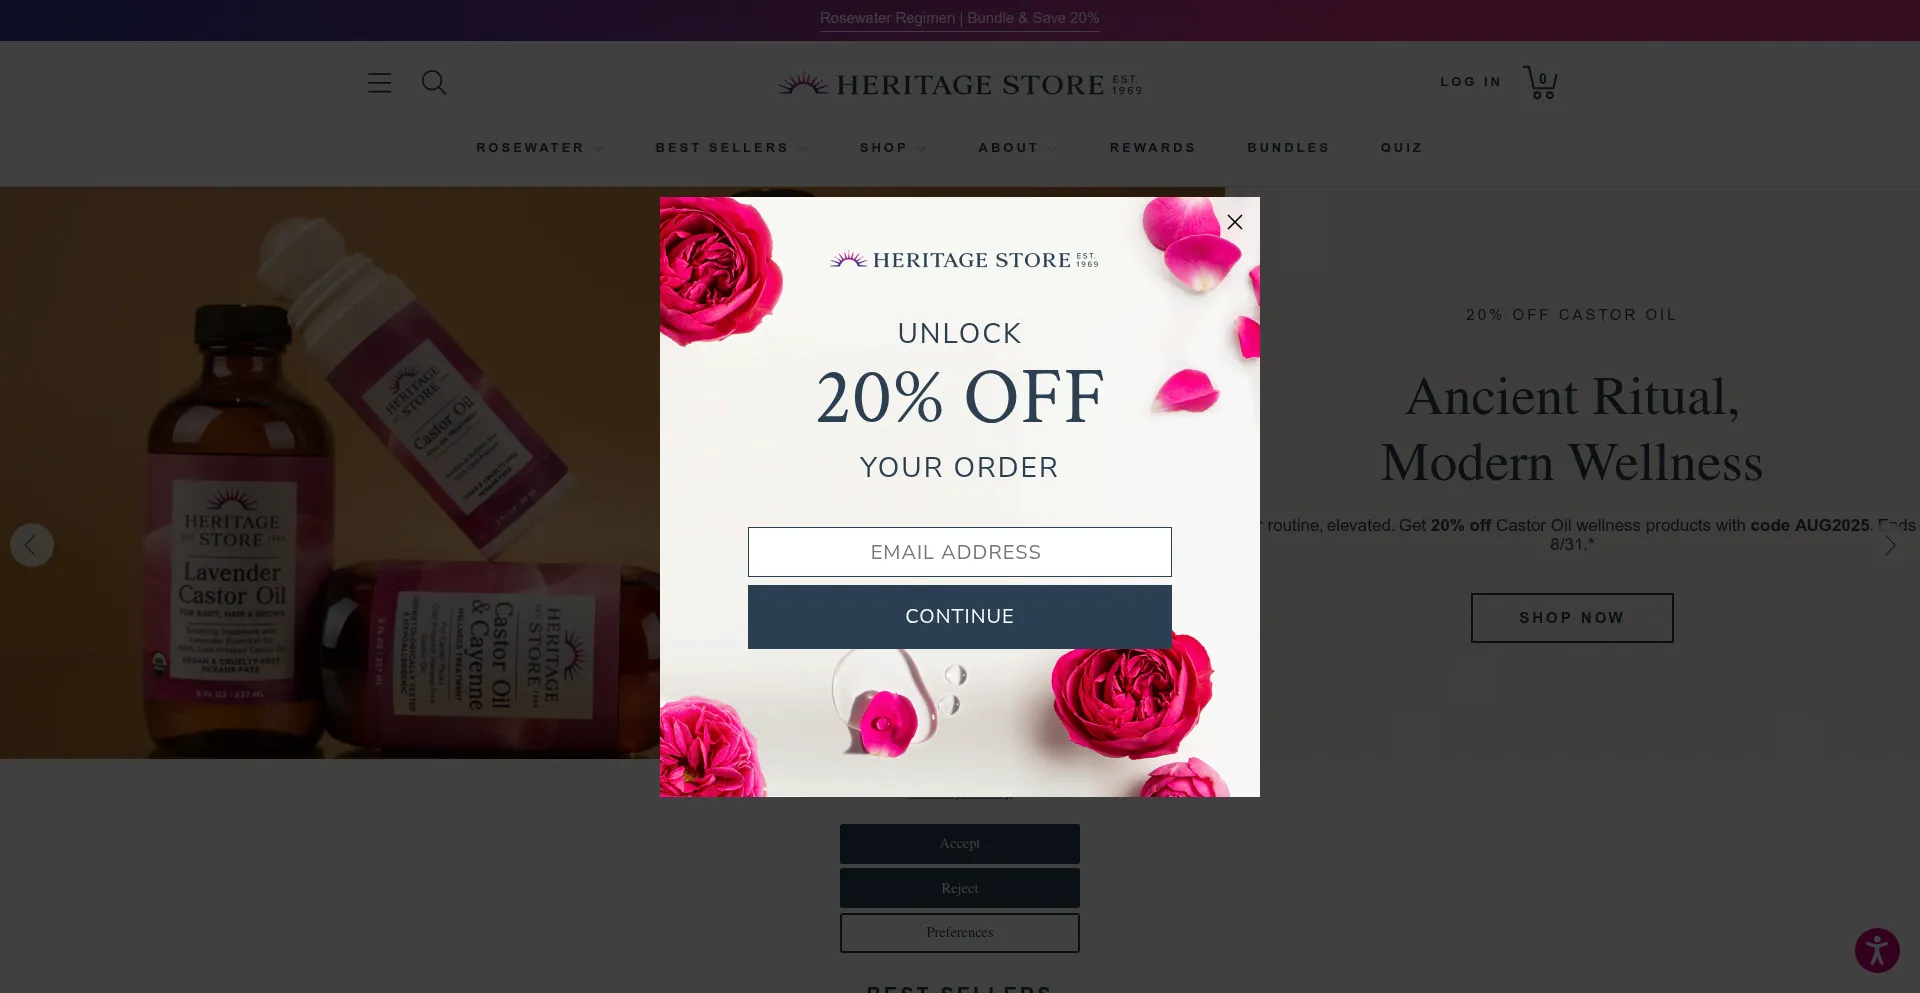Go to previous carousel slide
Screen dimensions: 1920x993
pos(32,545)
